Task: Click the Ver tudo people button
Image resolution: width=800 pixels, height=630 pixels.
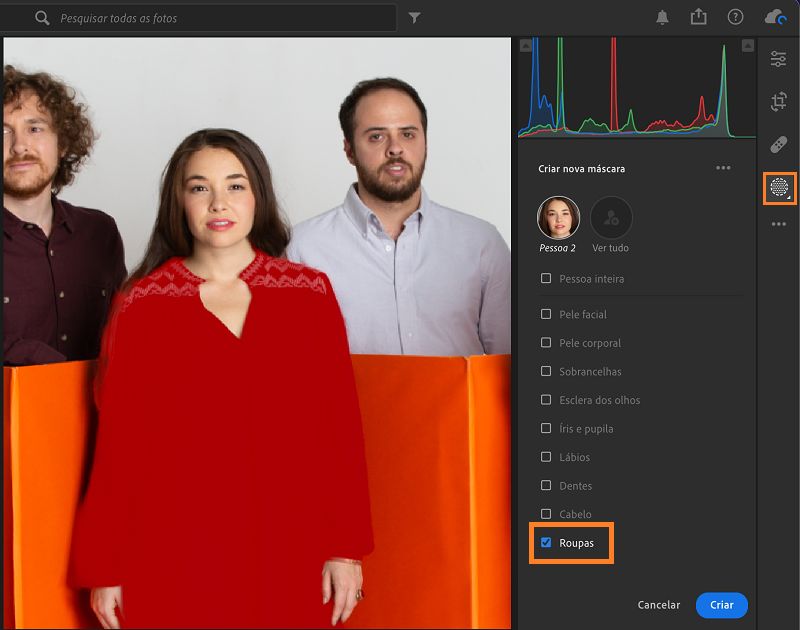Action: point(611,218)
